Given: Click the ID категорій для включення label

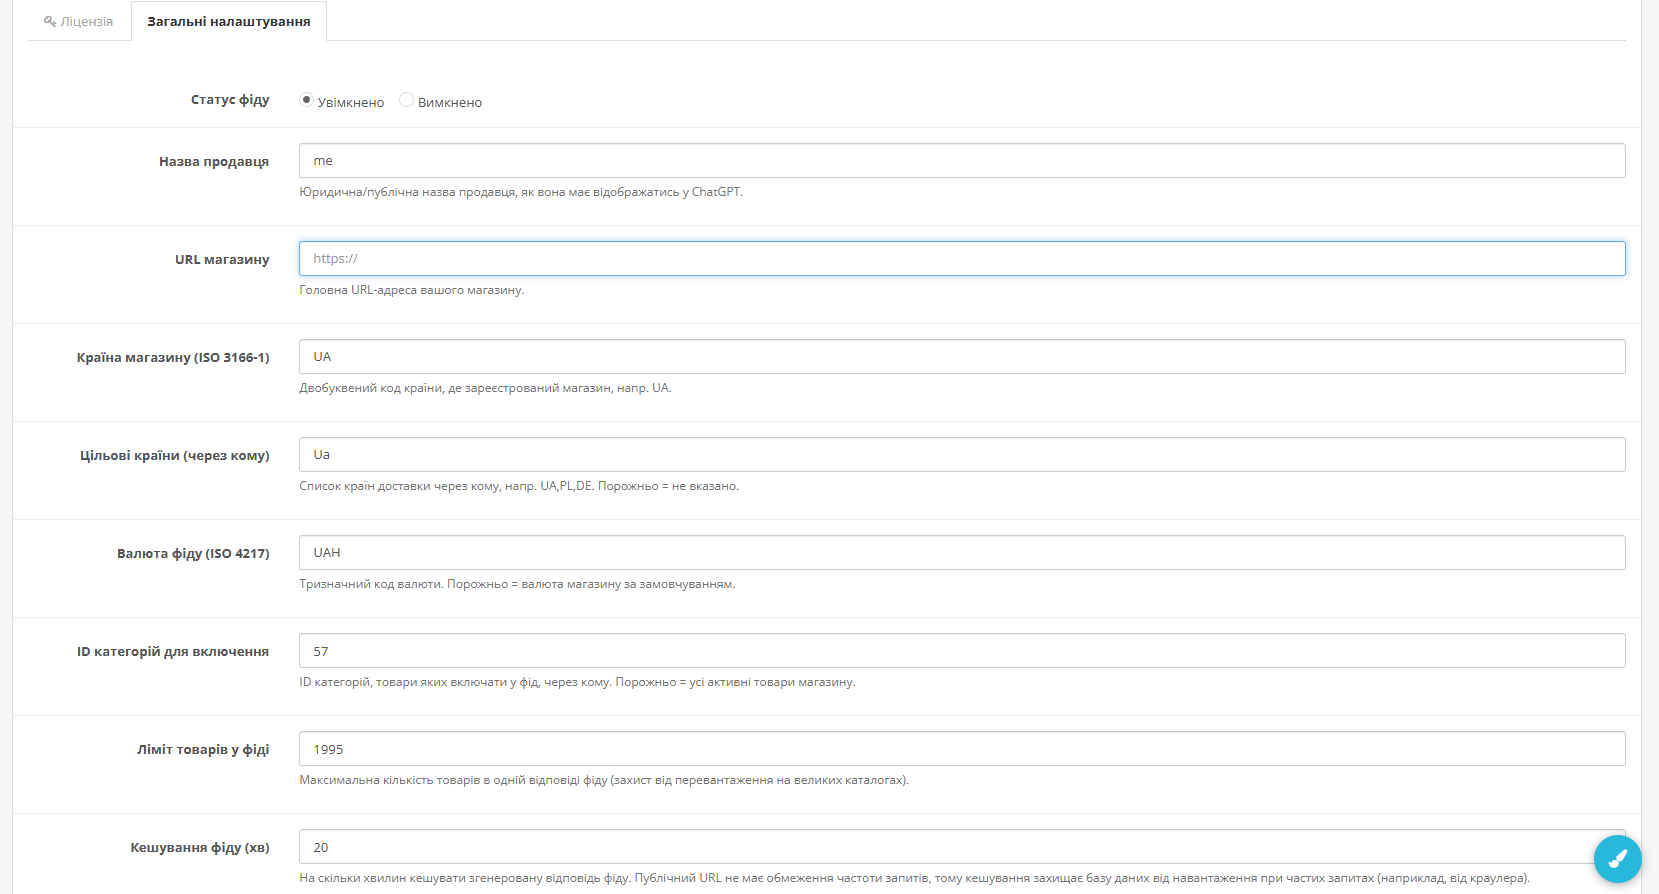Looking at the screenshot, I should coord(173,651).
